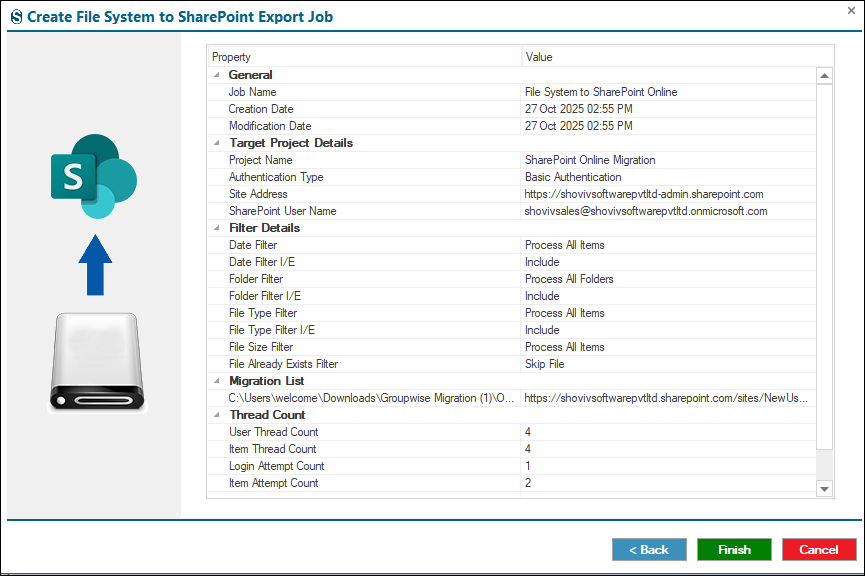Click the Migration List heading
Screen dimensions: 865x576
point(266,381)
